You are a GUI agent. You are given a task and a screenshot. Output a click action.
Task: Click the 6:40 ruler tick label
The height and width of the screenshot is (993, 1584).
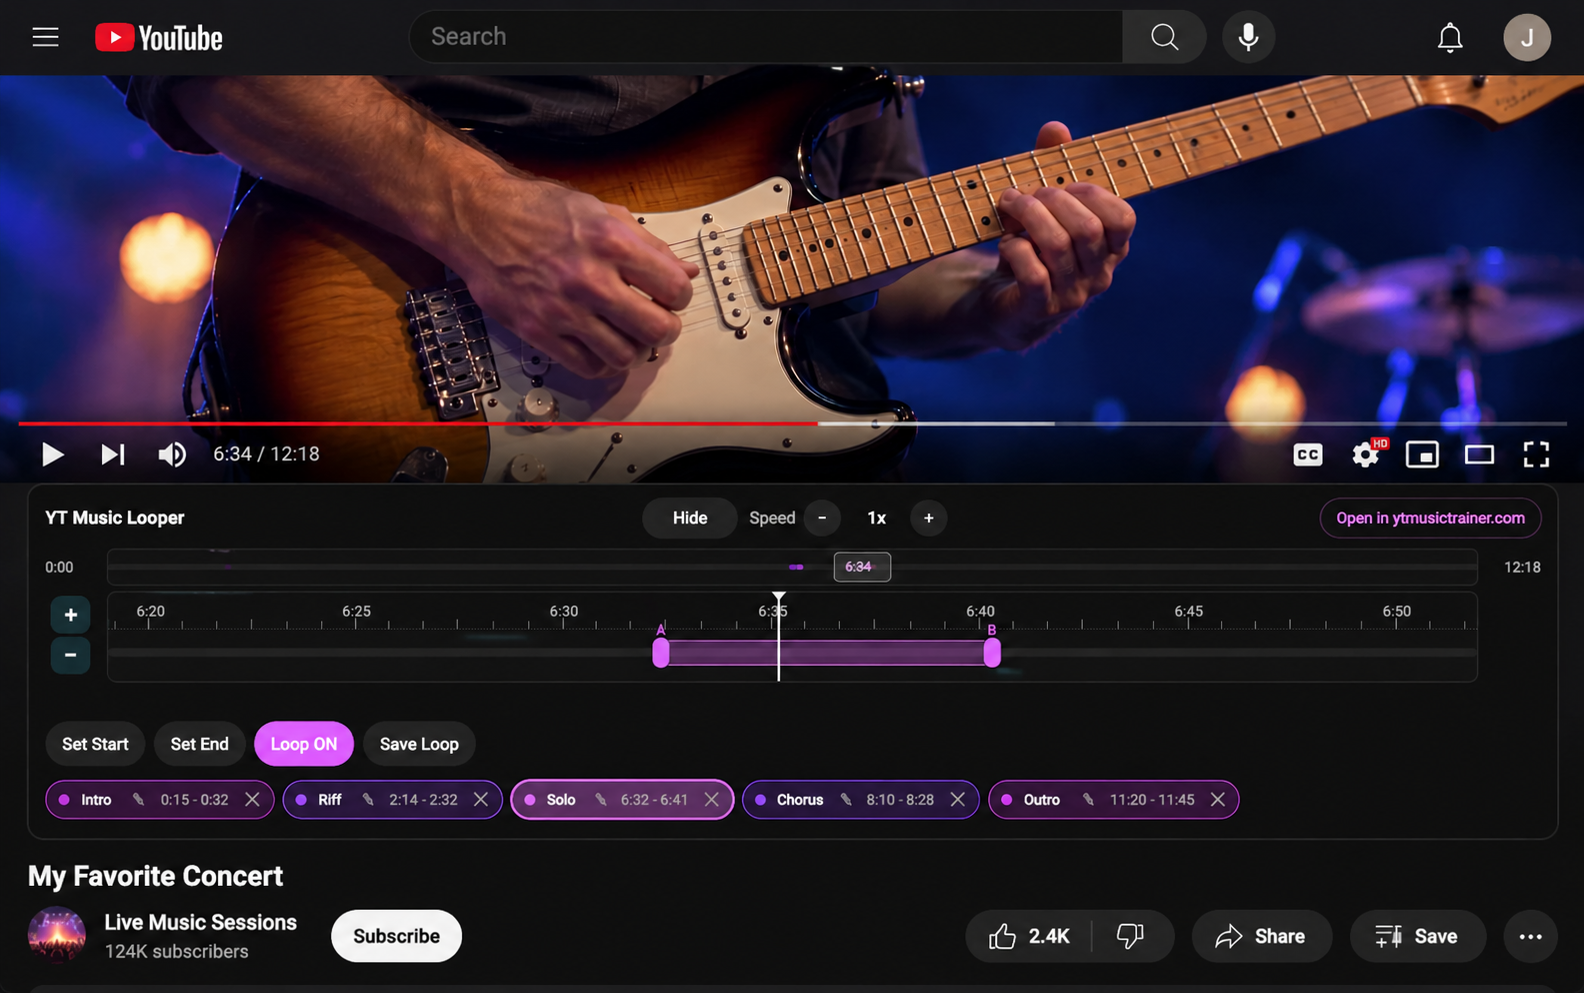tap(980, 611)
